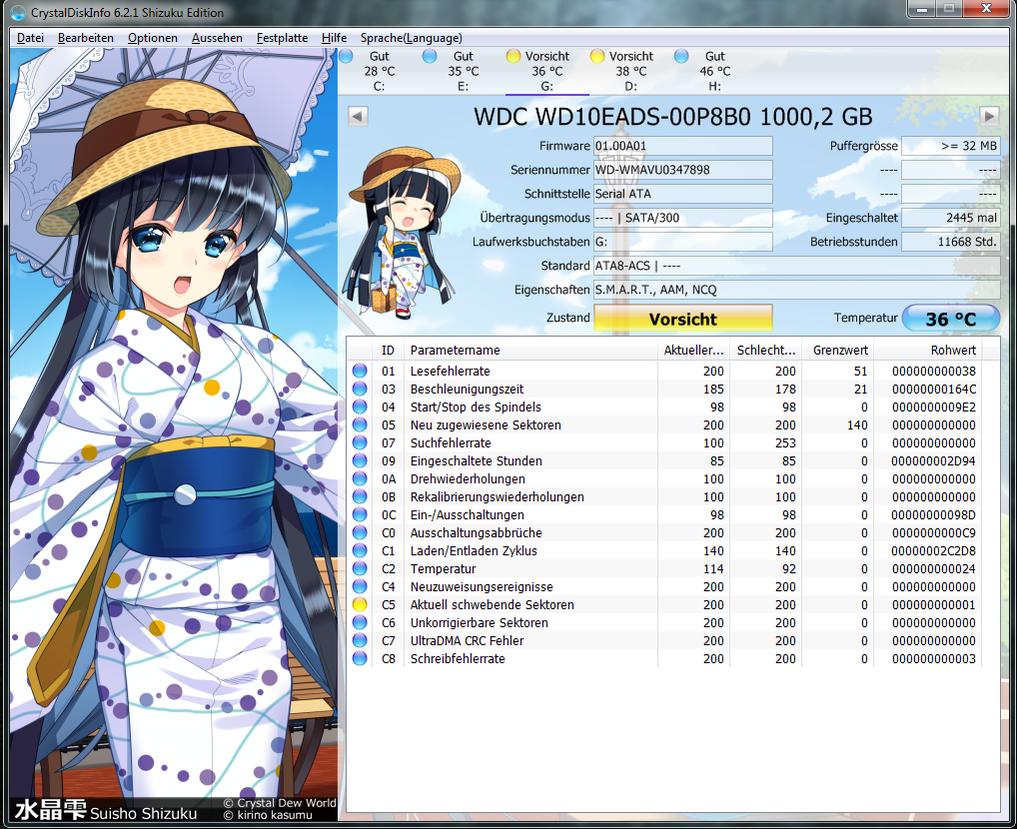Click the next disk arrow button
This screenshot has width=1017, height=829.
[988, 116]
